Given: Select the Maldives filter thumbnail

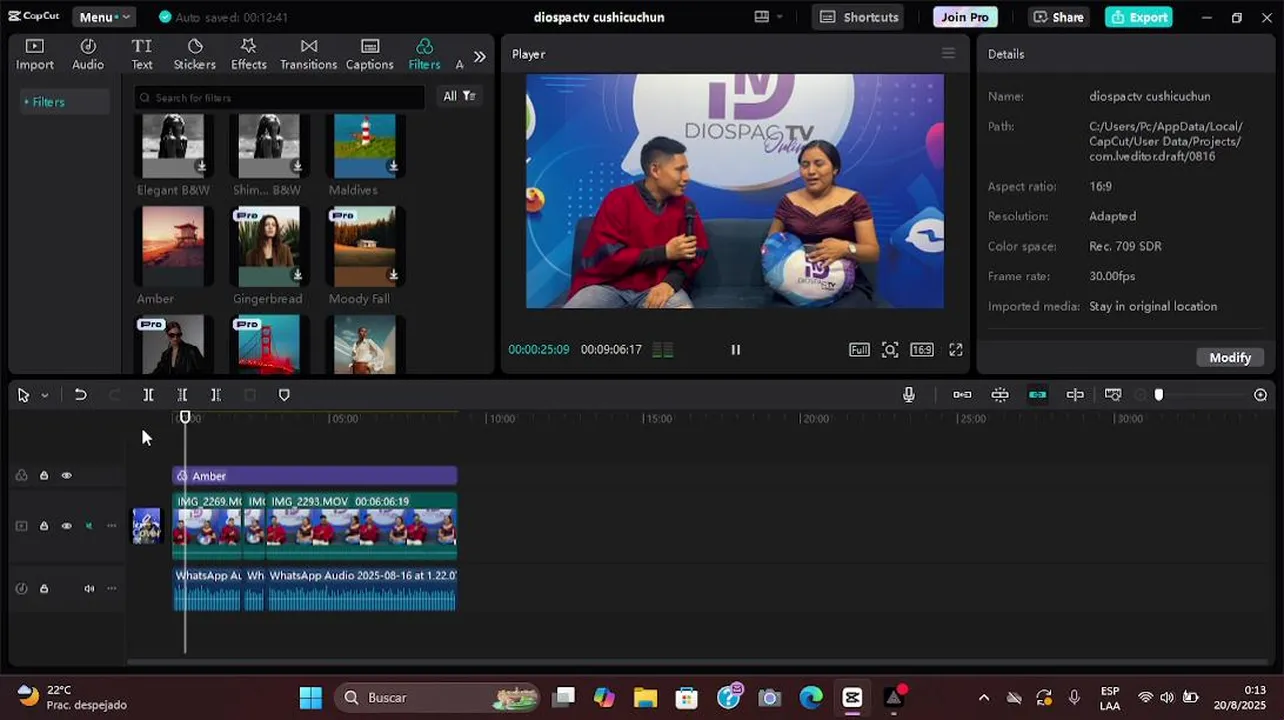Looking at the screenshot, I should click(x=365, y=144).
